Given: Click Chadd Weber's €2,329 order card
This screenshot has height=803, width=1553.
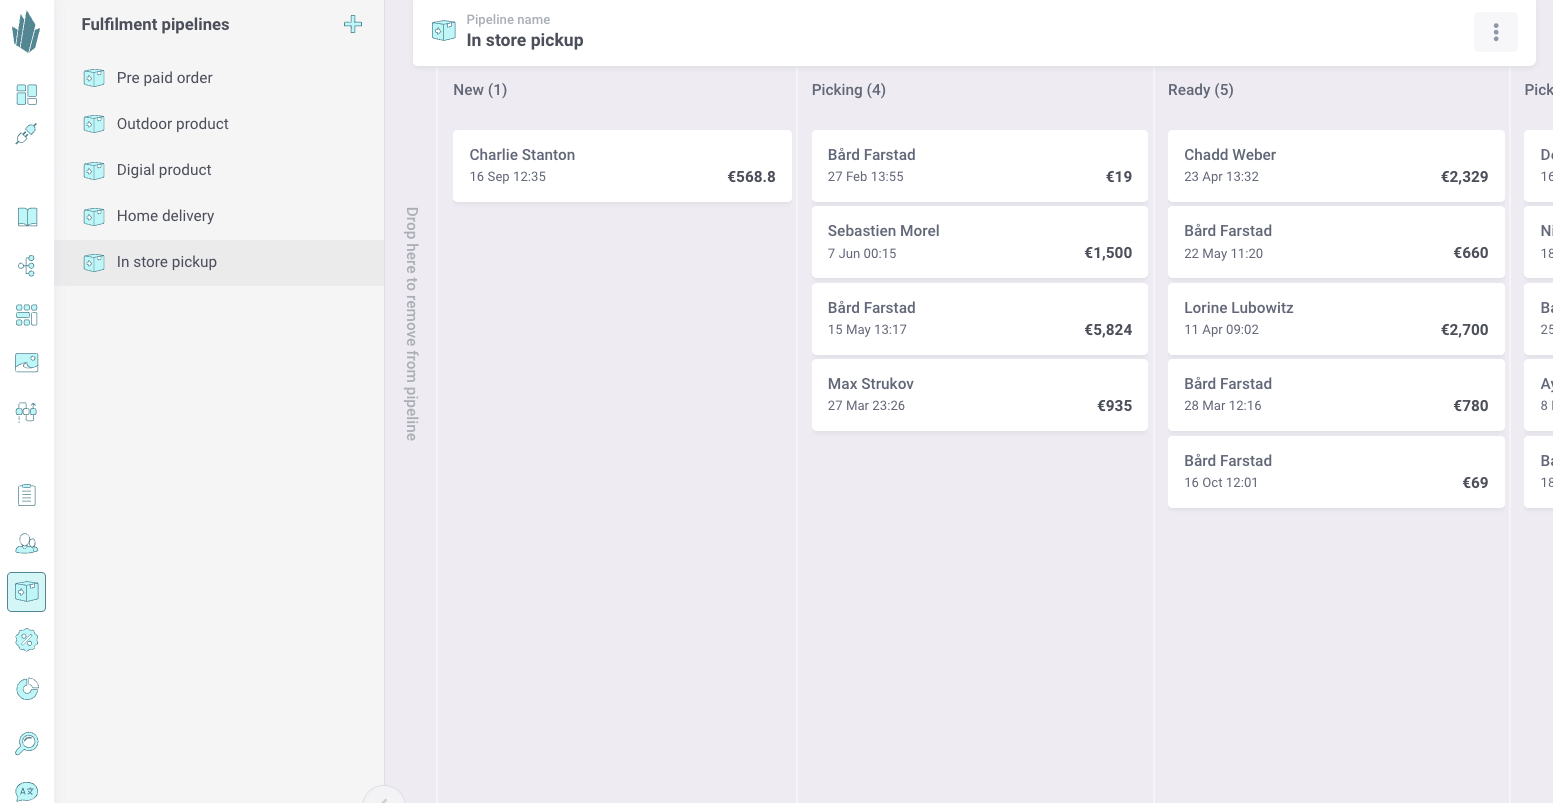Looking at the screenshot, I should pyautogui.click(x=1336, y=166).
